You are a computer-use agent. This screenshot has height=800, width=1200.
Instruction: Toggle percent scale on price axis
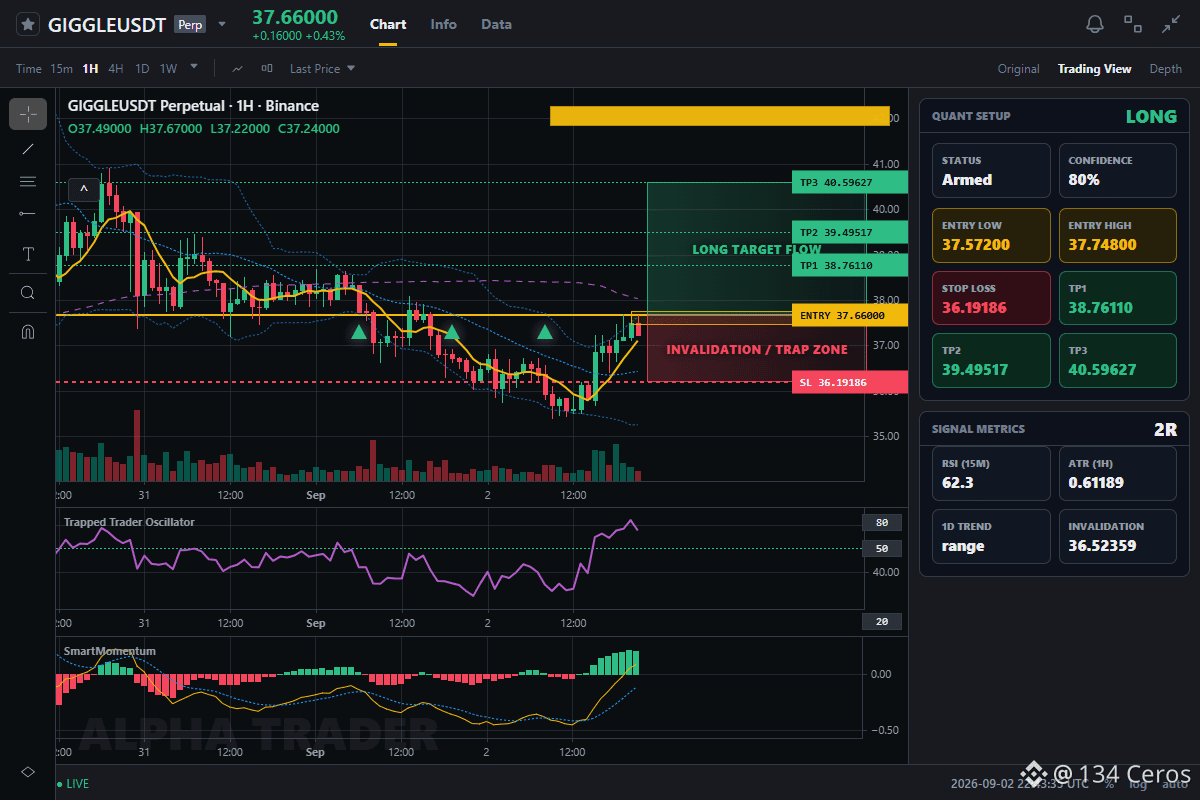point(1109,784)
